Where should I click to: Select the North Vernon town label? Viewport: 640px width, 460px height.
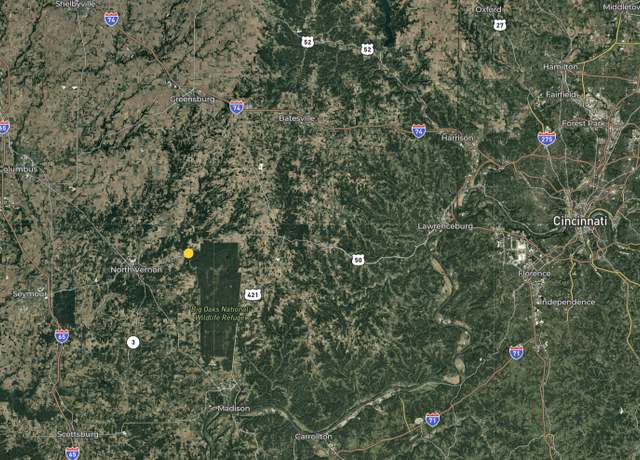pyautogui.click(x=136, y=270)
